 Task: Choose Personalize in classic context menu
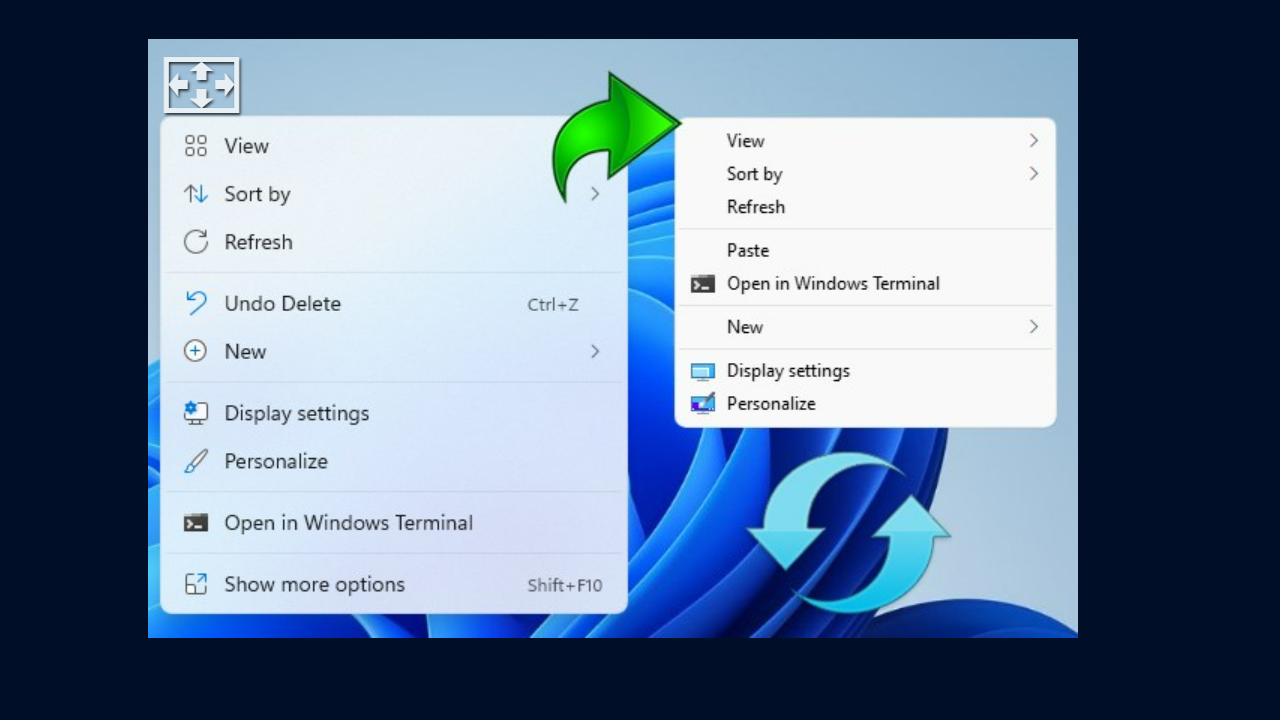pos(866,404)
